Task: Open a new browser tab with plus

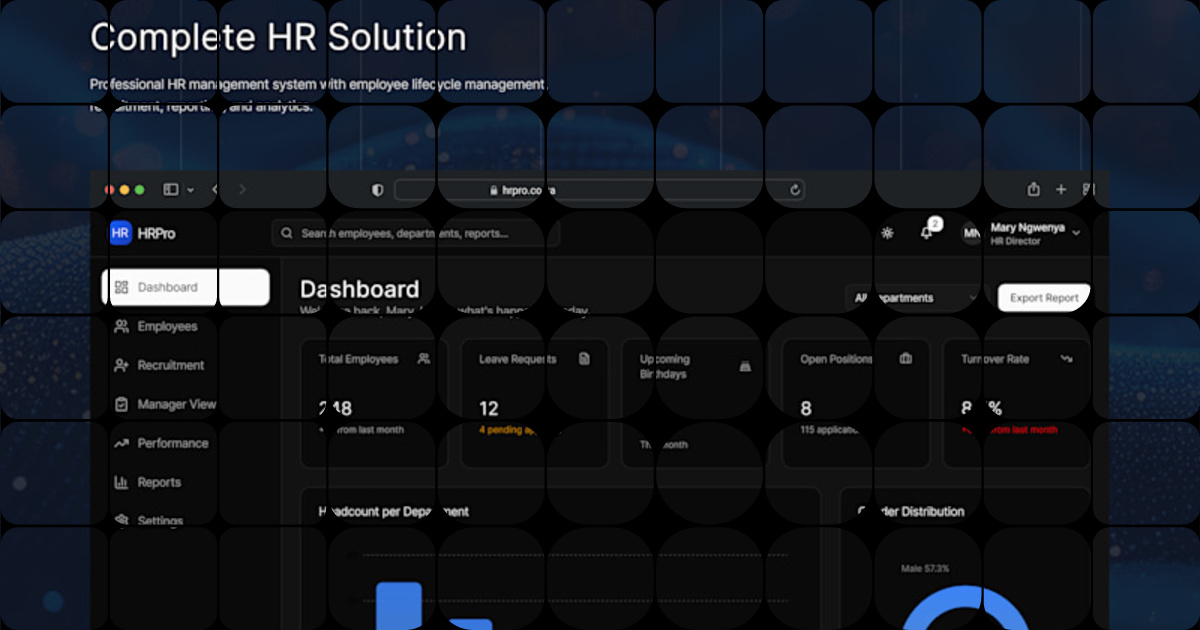Action: 1061,189
